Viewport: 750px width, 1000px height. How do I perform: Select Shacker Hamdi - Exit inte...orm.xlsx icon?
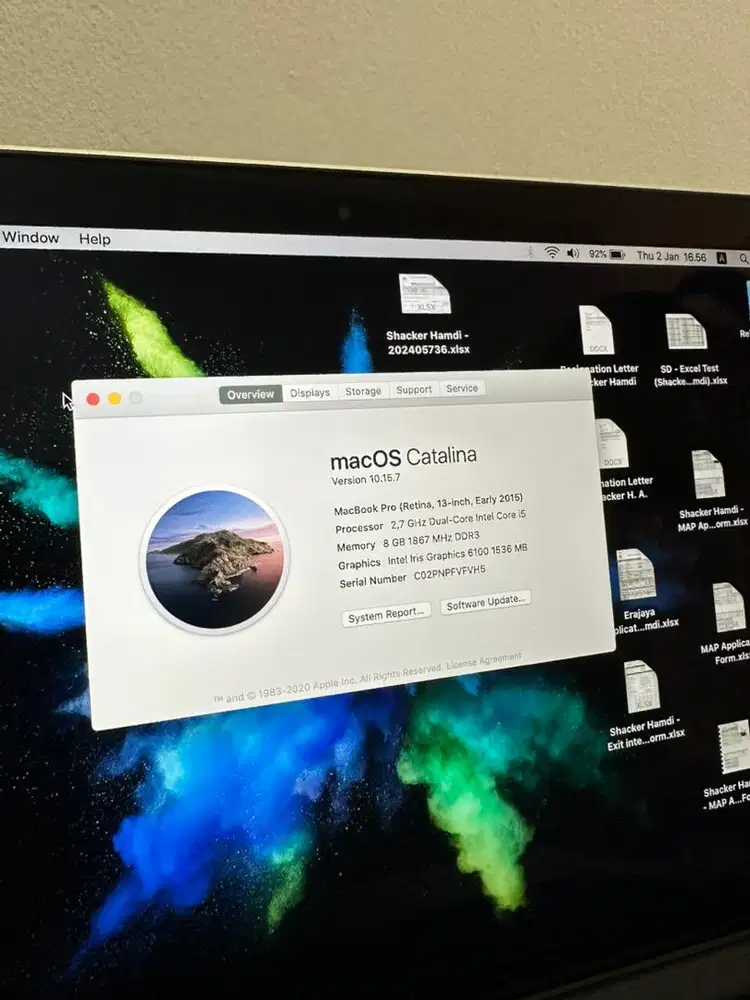pyautogui.click(x=642, y=687)
